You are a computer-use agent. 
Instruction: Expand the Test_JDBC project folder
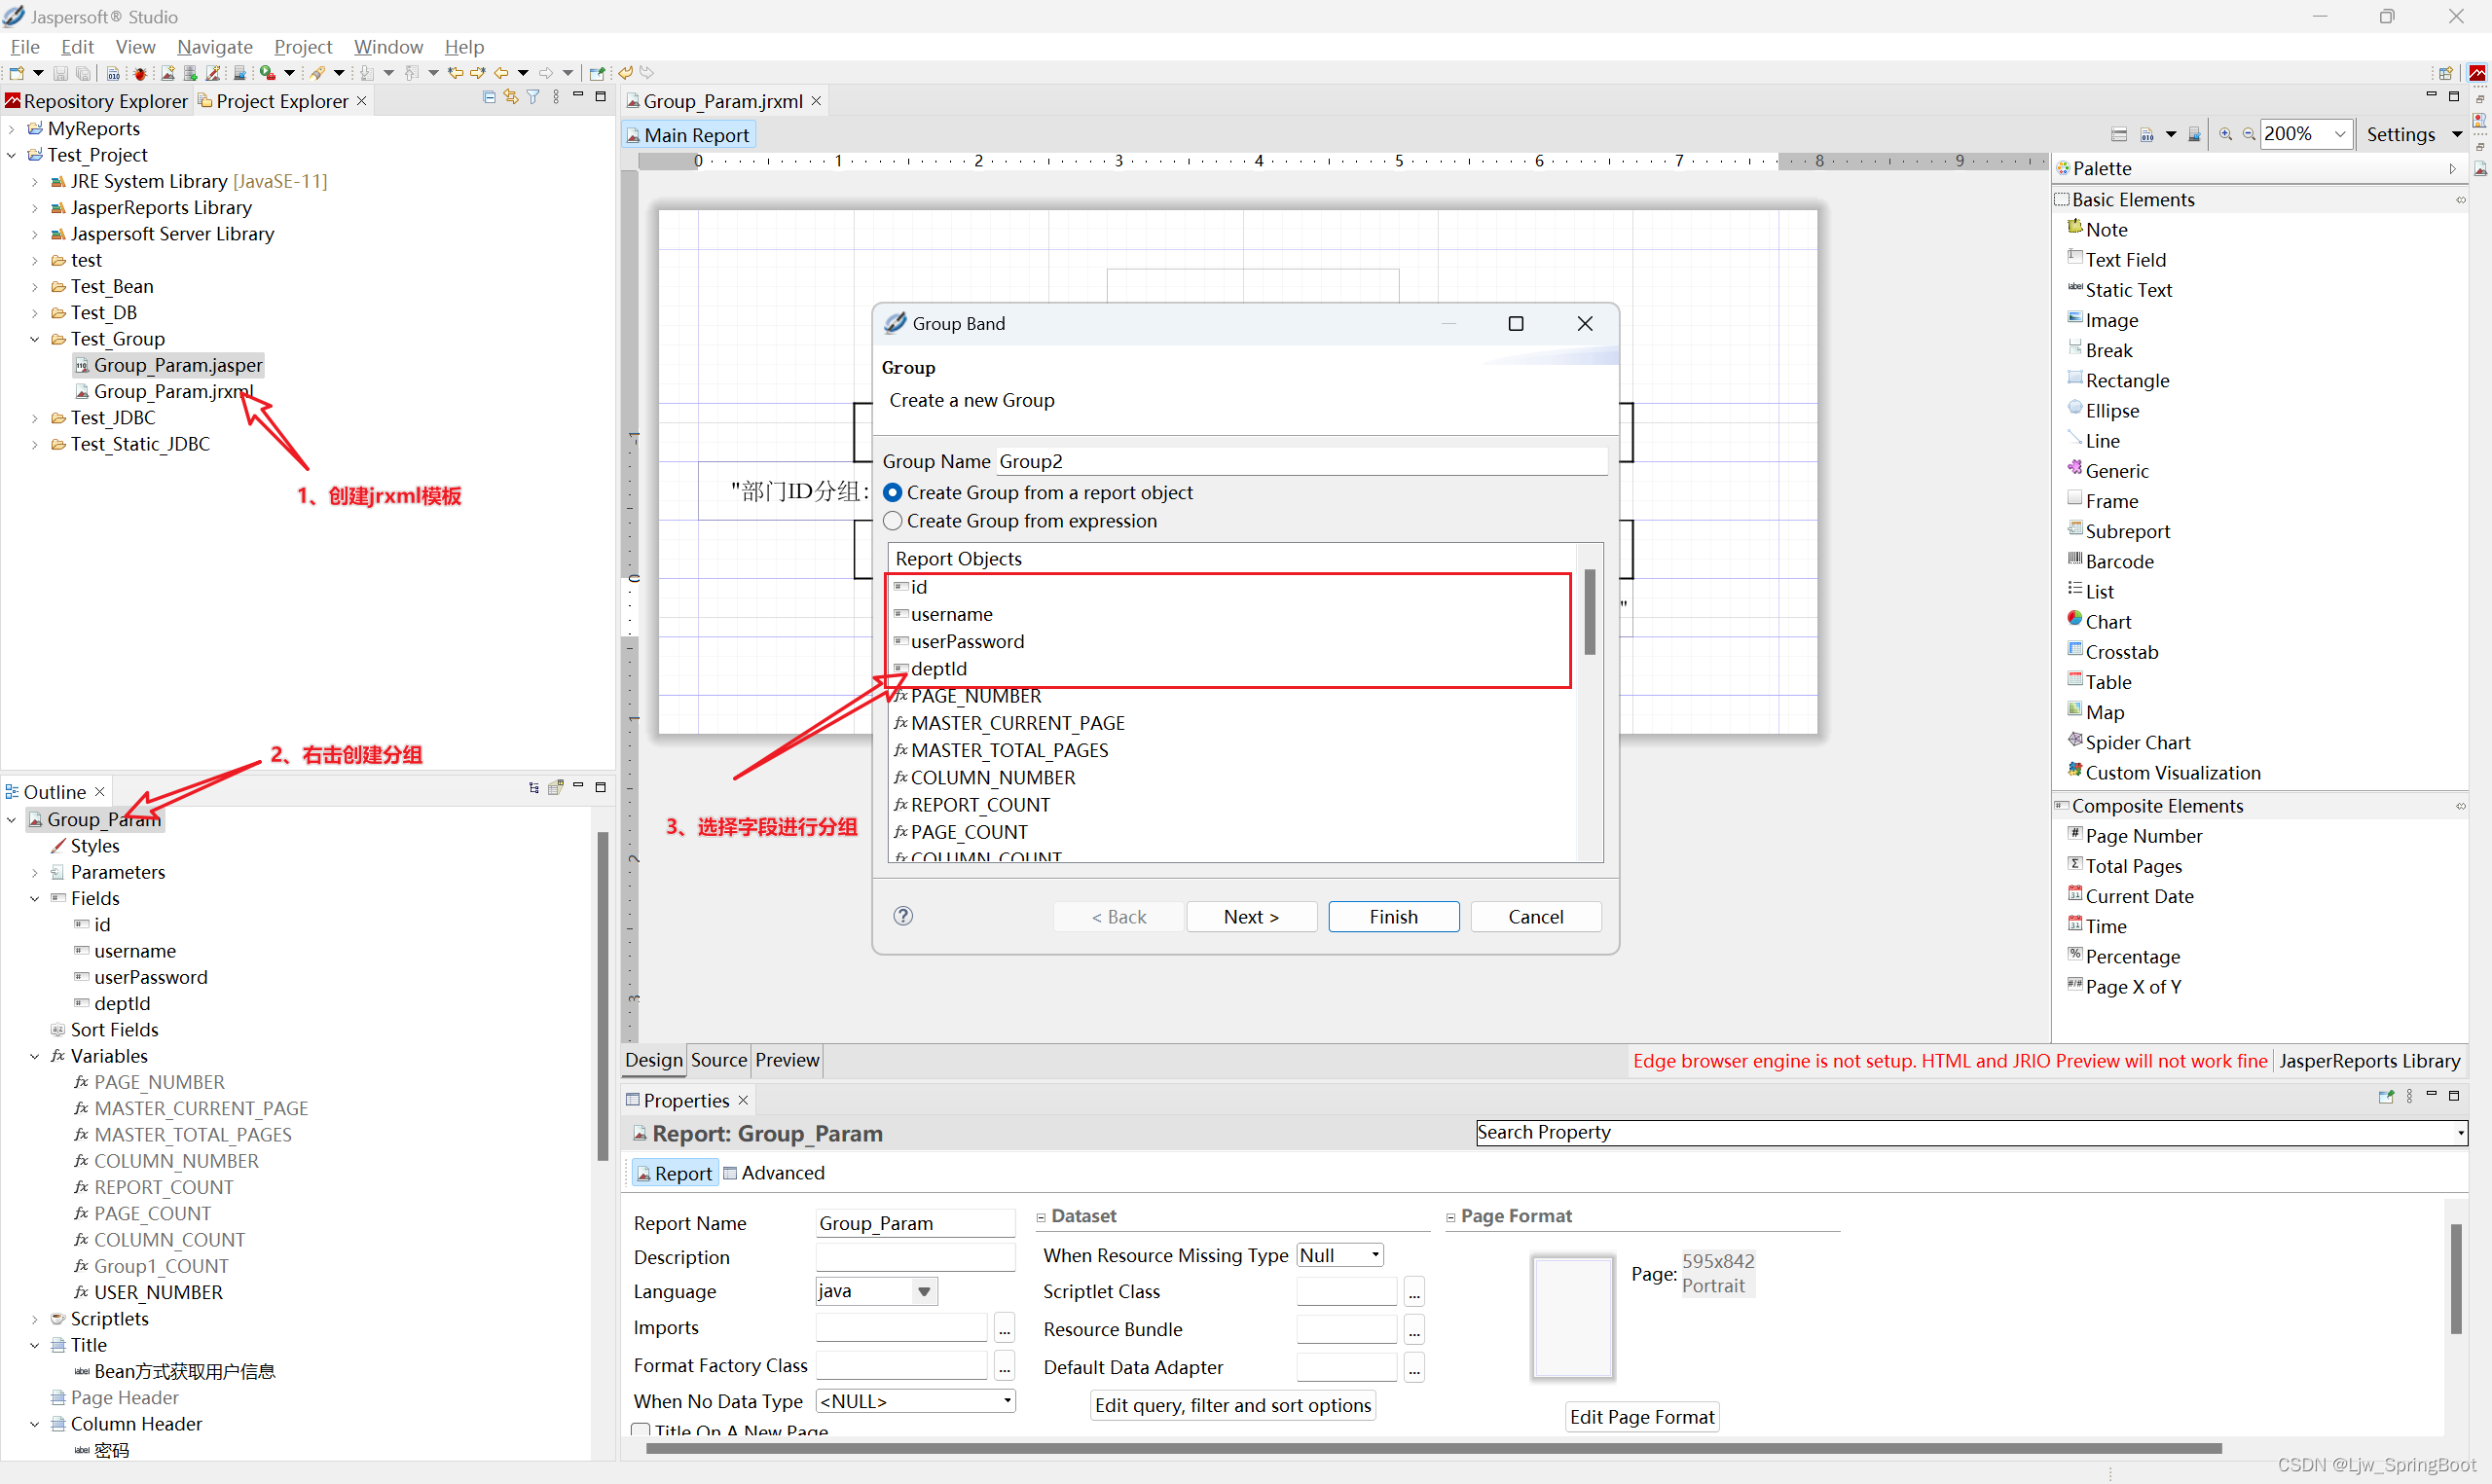coord(35,418)
